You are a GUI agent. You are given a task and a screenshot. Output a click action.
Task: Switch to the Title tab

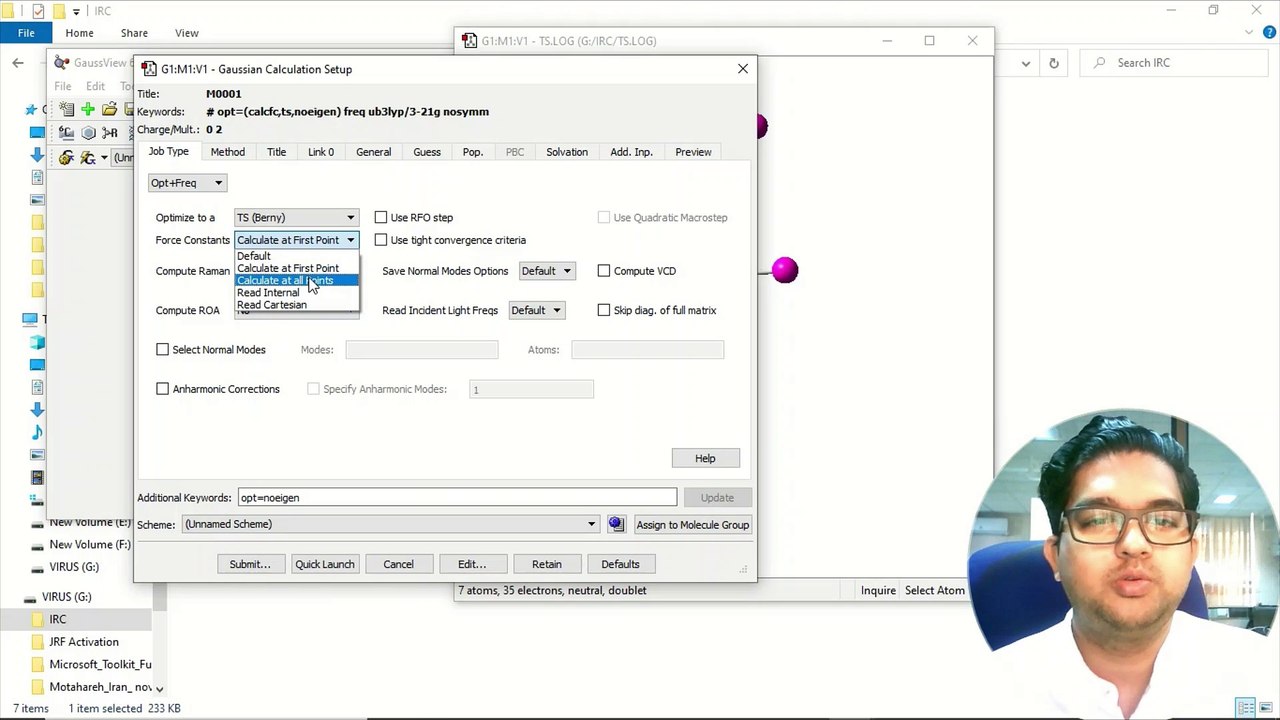[276, 152]
